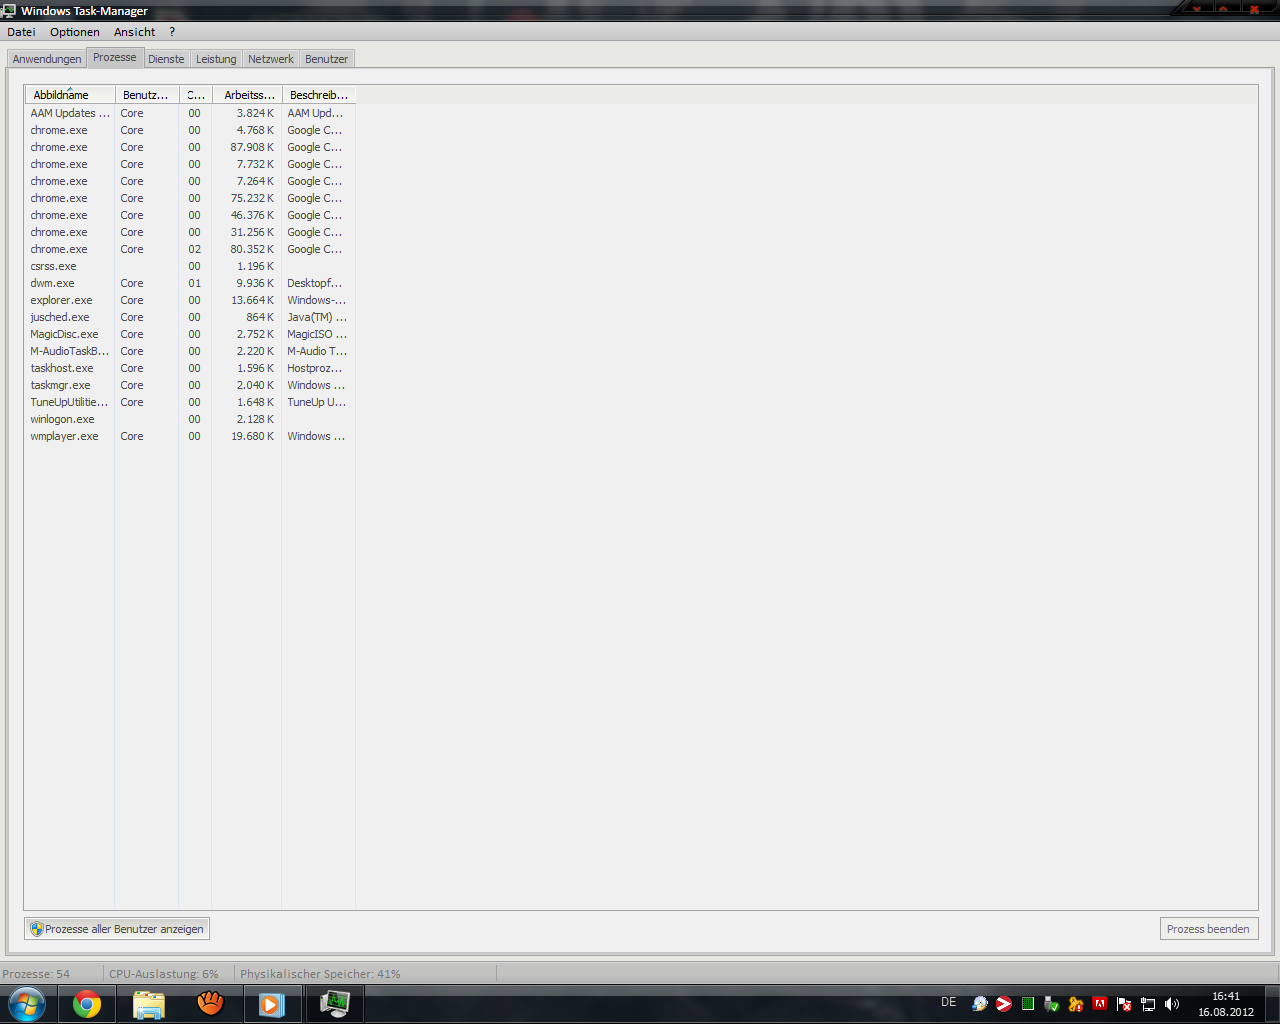Click the red arrow tray icon
This screenshot has height=1024, width=1280.
[1004, 1003]
